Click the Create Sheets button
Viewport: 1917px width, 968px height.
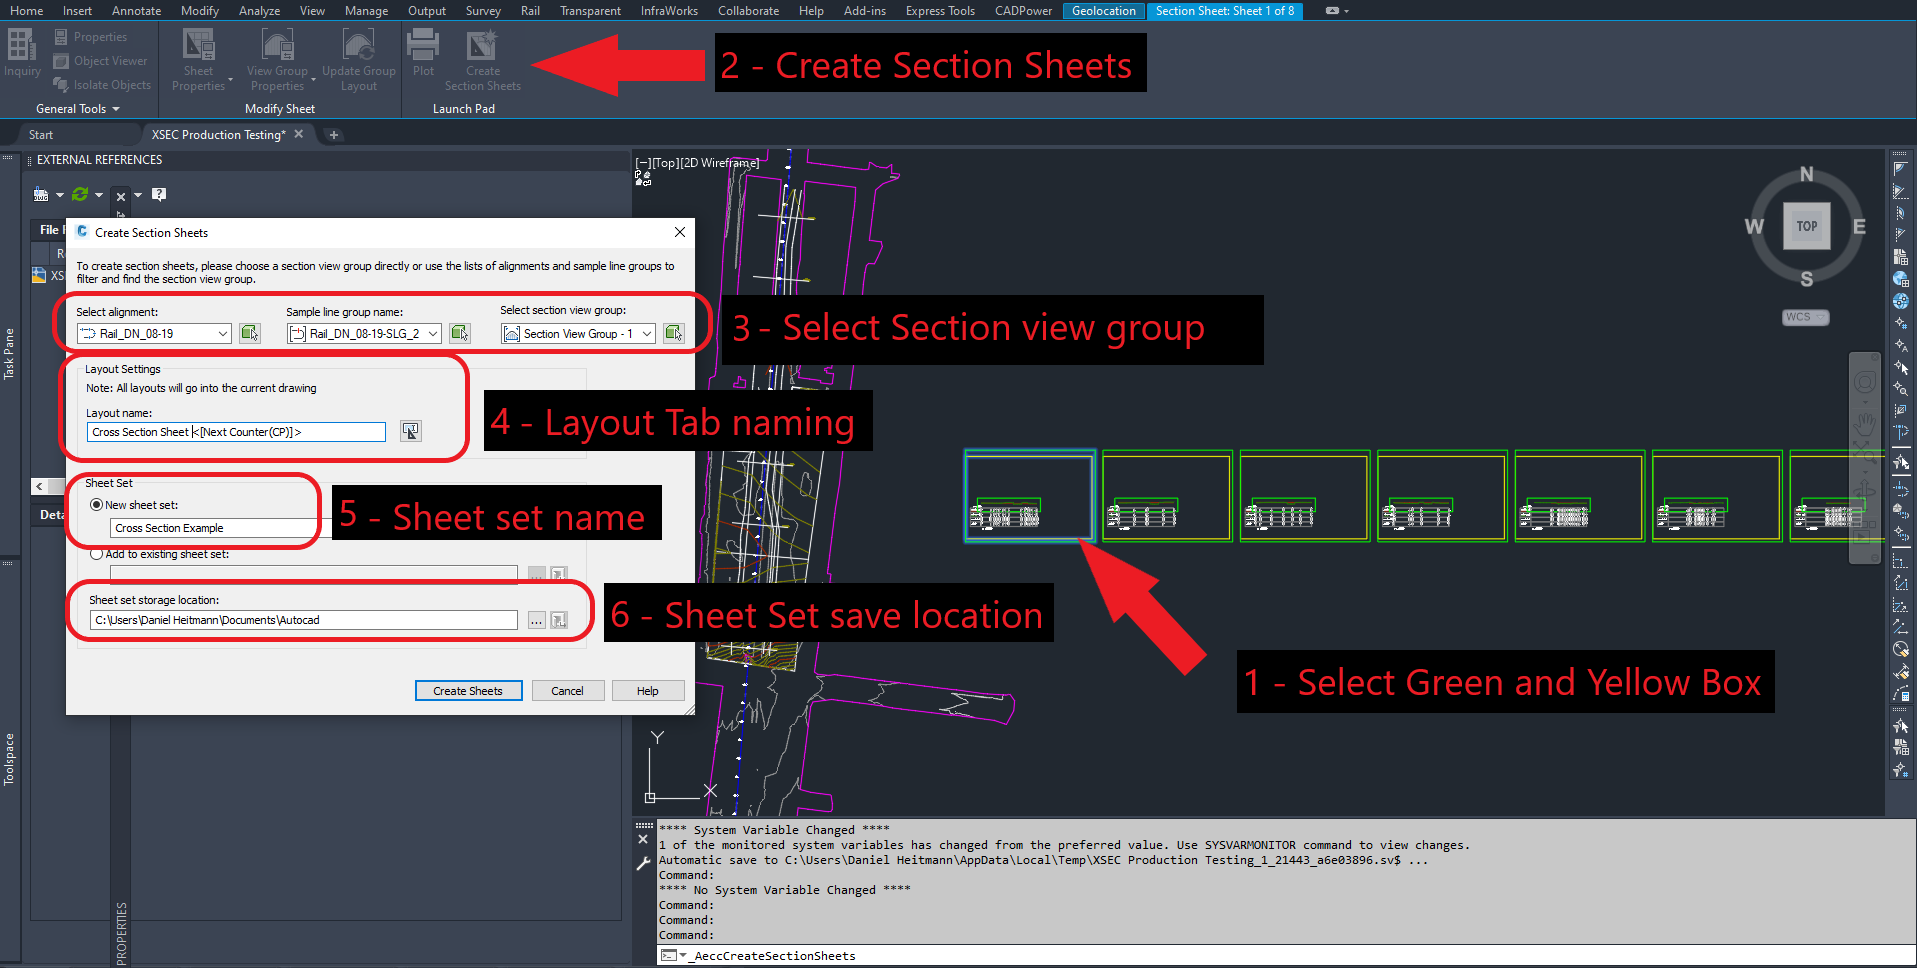pyautogui.click(x=468, y=691)
